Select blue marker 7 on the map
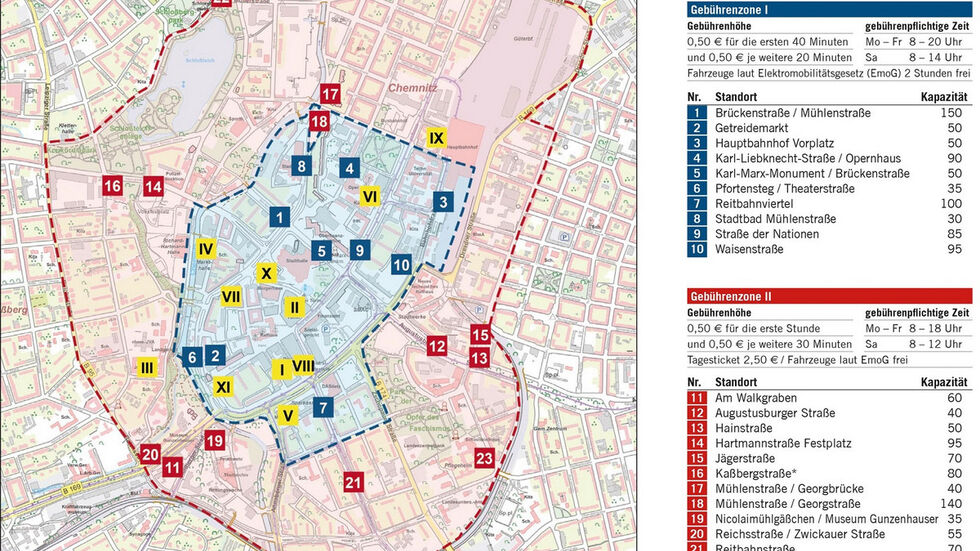The image size is (980, 551). [x=322, y=407]
